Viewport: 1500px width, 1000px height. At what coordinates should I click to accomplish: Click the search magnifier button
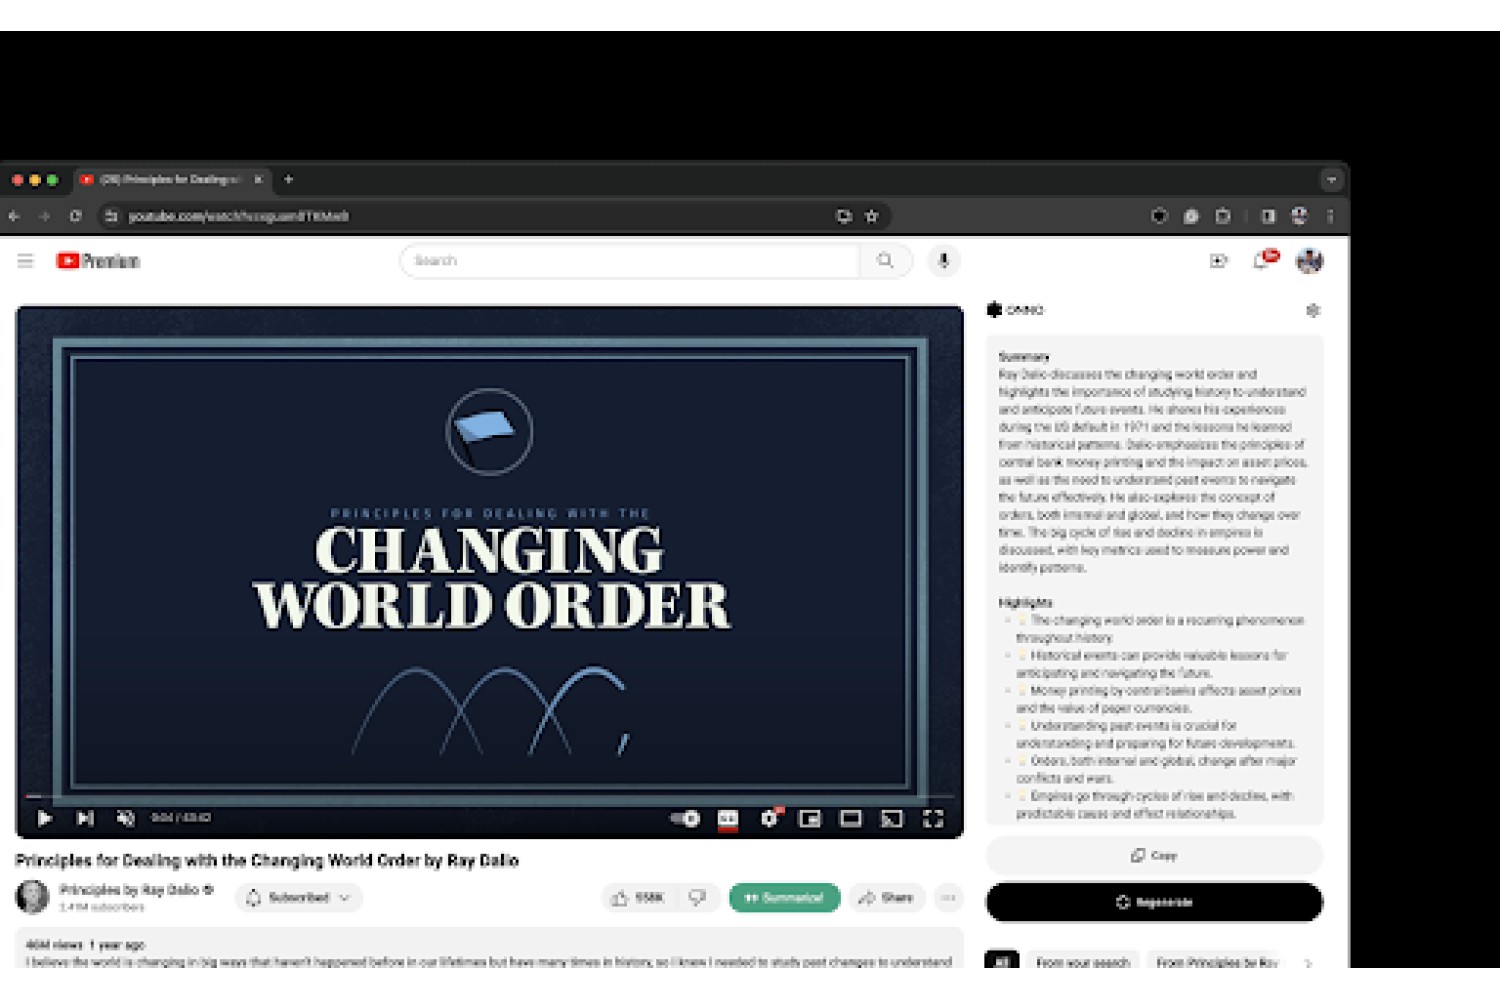click(x=885, y=261)
